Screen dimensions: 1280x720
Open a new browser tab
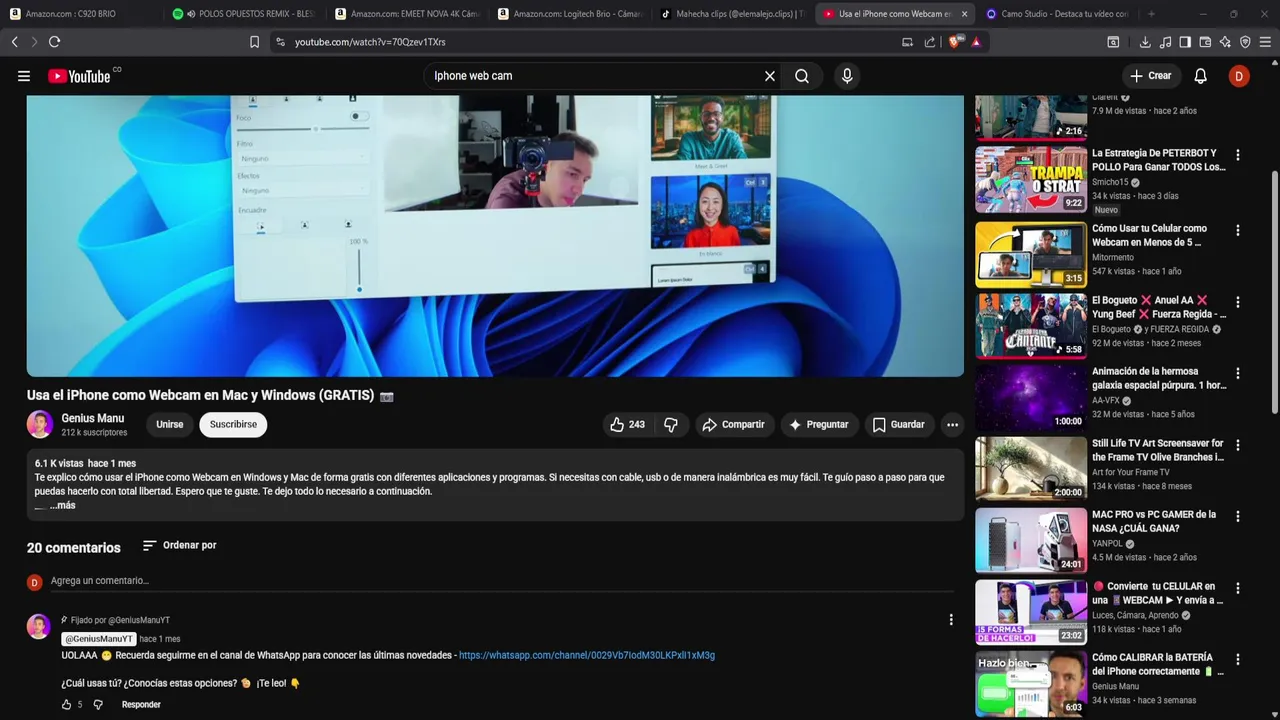[x=1151, y=14]
